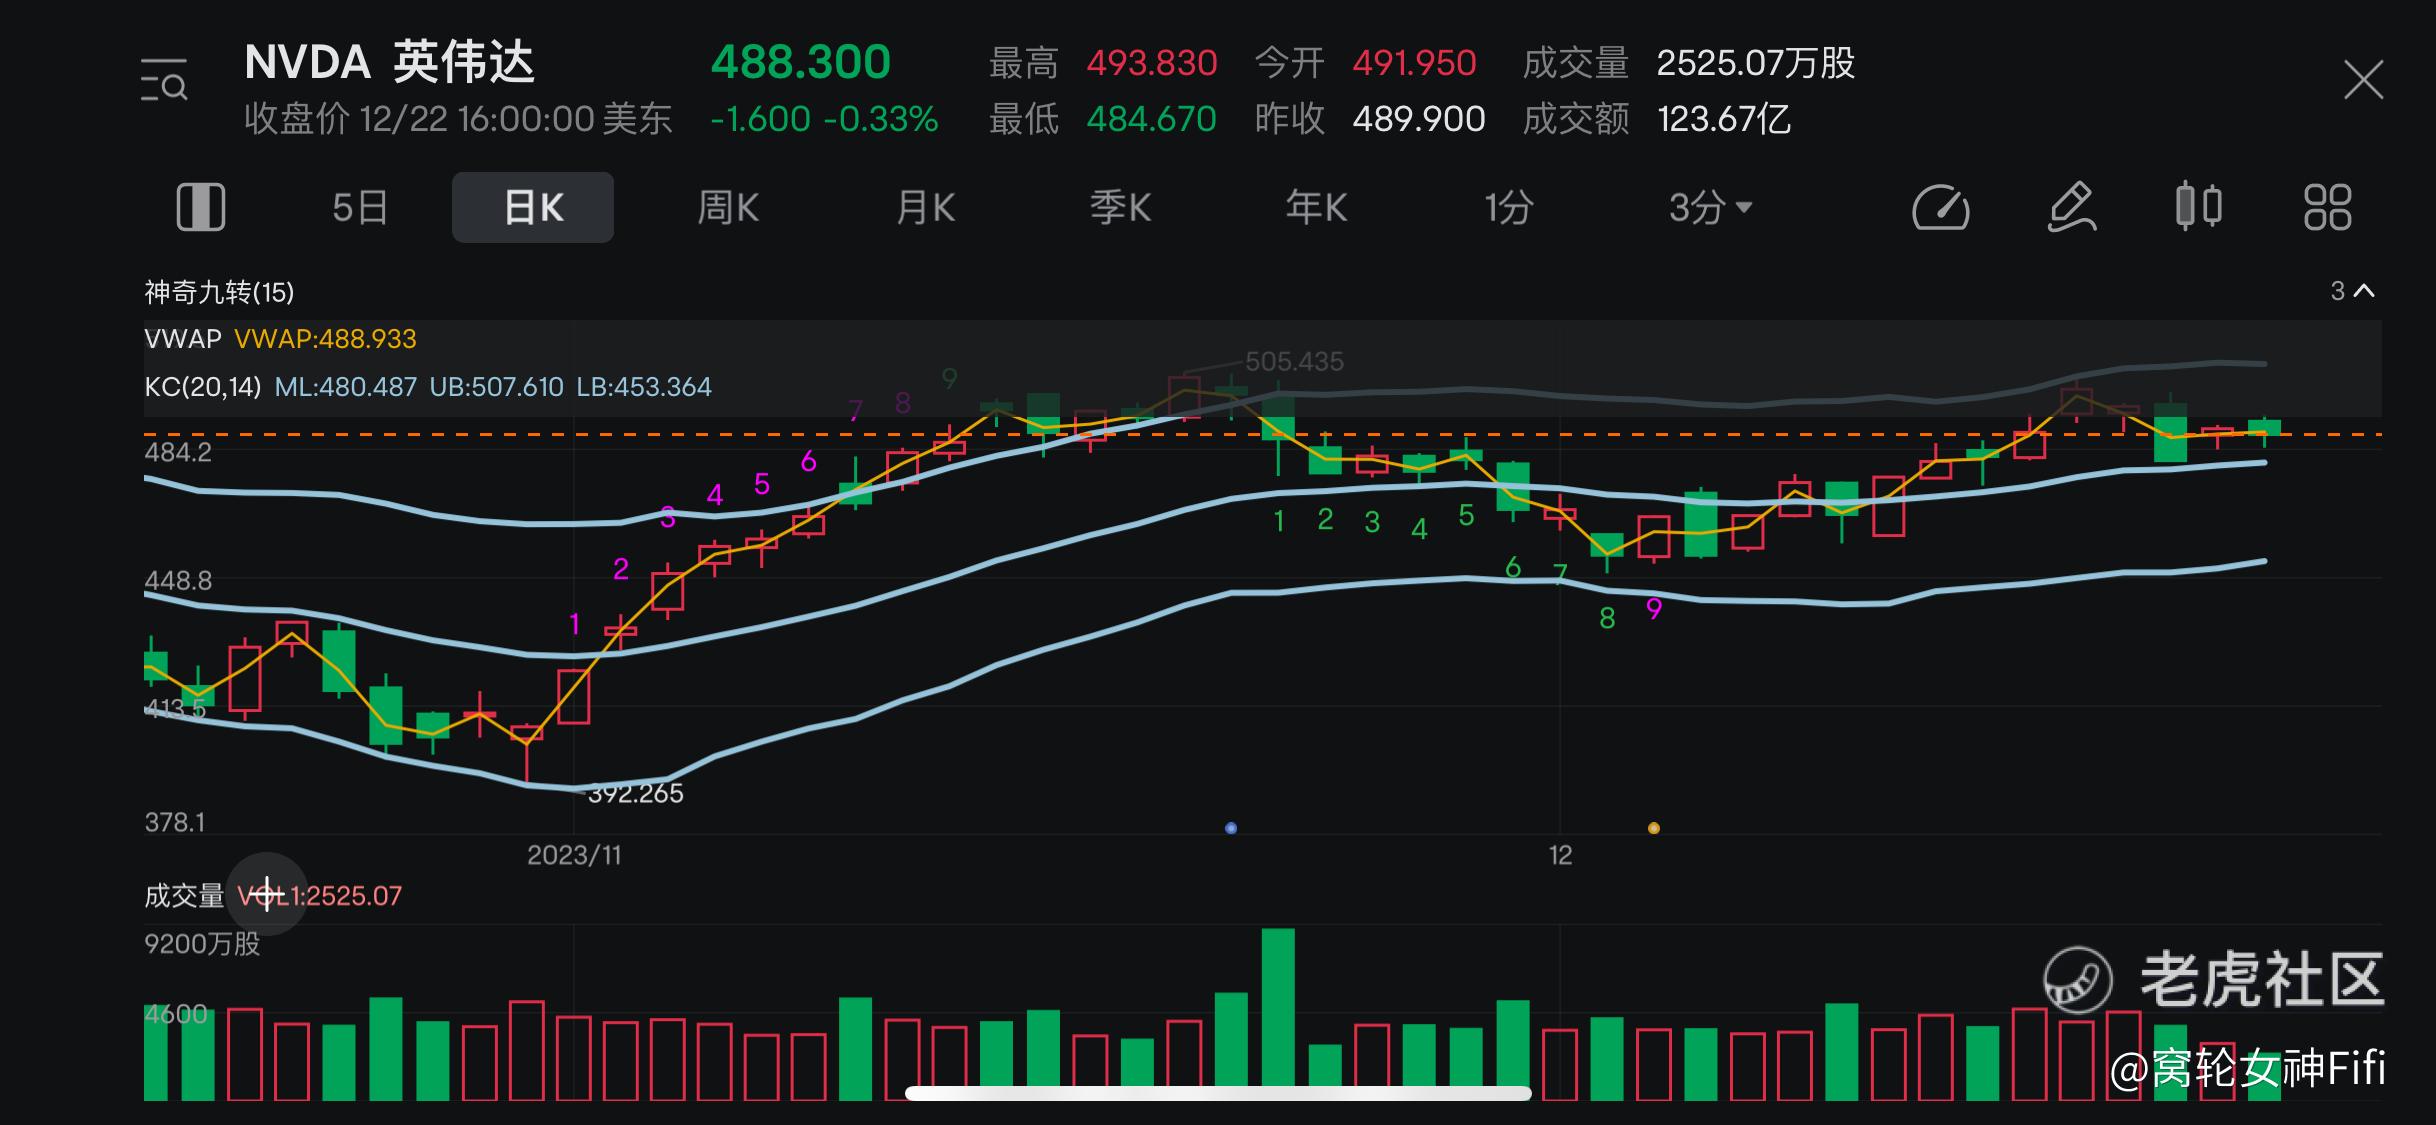Screen dimensions: 2436x1125
Task: Click the blue event dot on timeline
Action: click(x=1231, y=828)
